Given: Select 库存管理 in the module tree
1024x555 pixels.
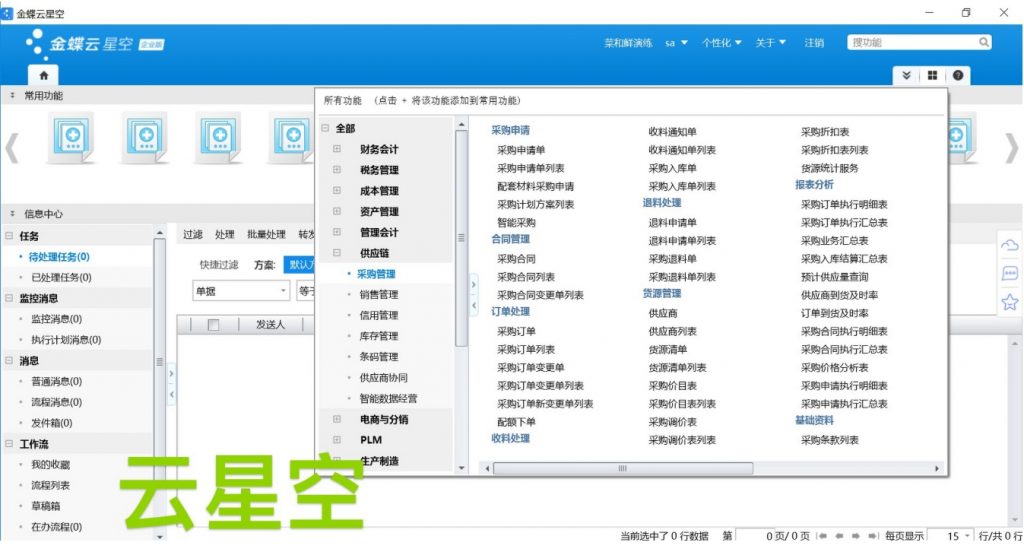Looking at the screenshot, I should click(379, 336).
